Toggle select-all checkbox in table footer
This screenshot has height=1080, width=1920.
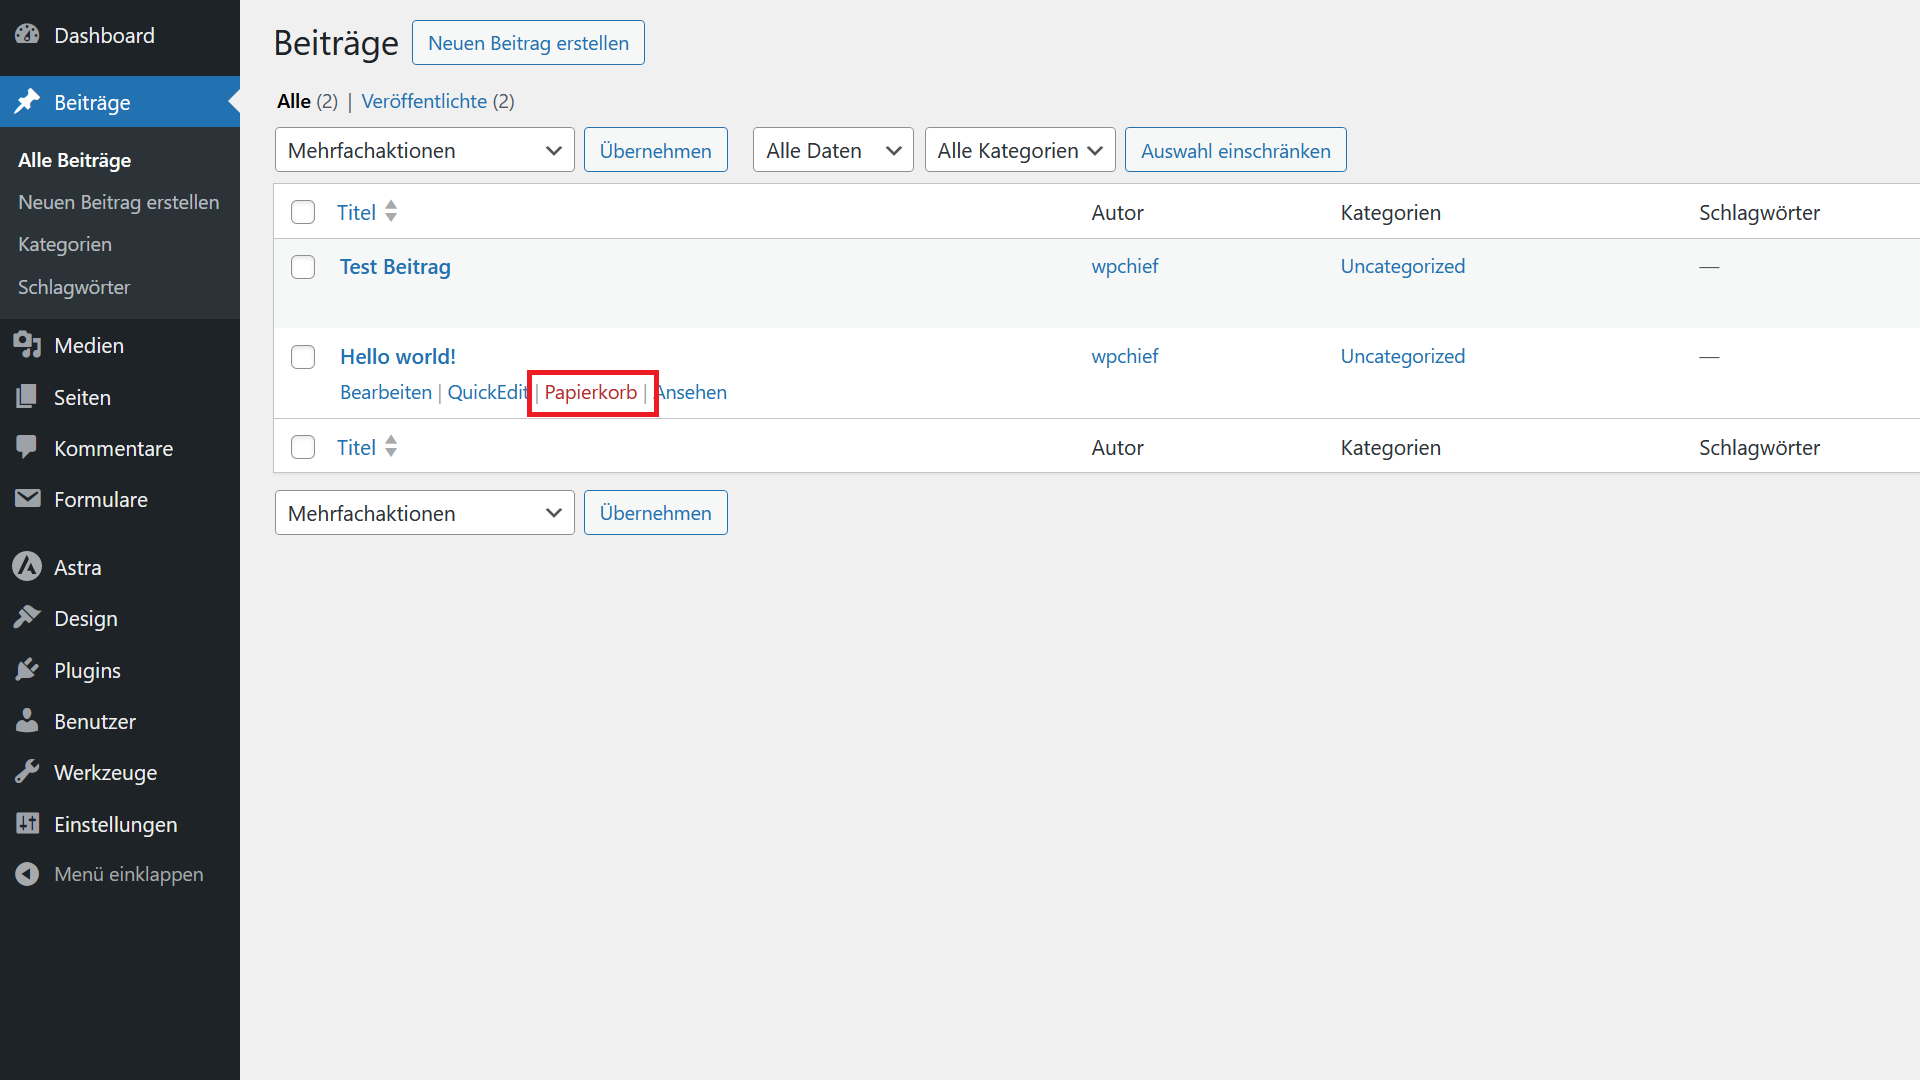pos(303,447)
